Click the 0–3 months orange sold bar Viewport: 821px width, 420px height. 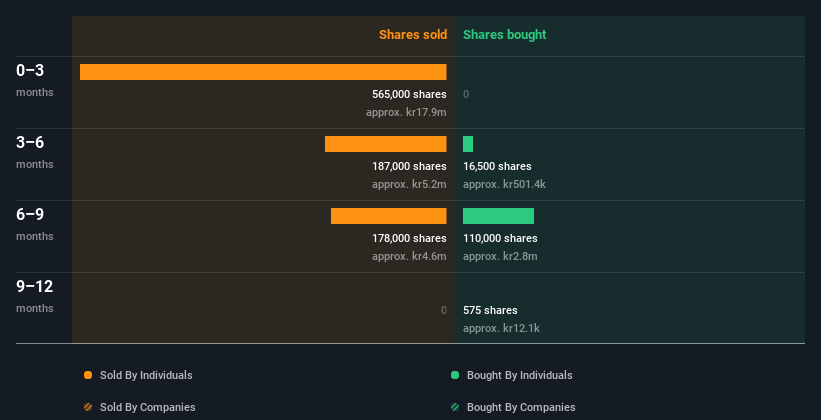(x=263, y=72)
